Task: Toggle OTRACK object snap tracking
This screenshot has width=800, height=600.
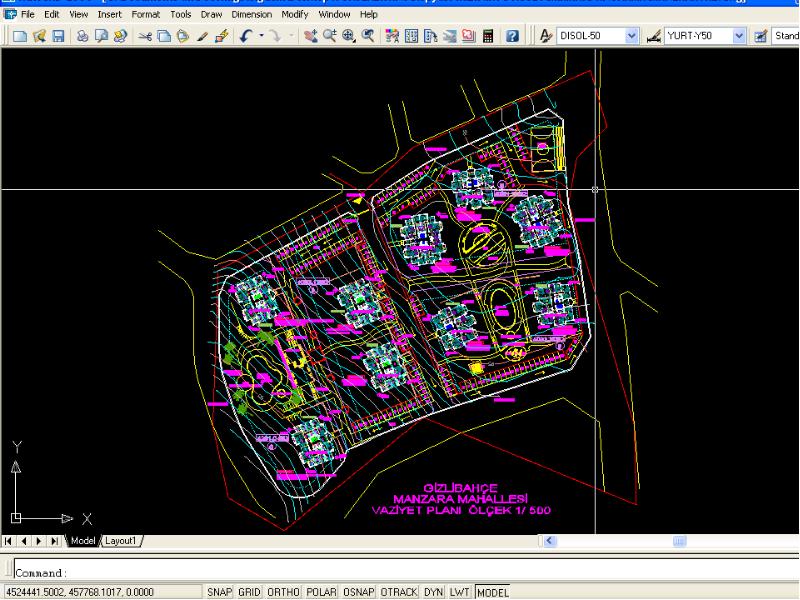Action: click(x=399, y=592)
